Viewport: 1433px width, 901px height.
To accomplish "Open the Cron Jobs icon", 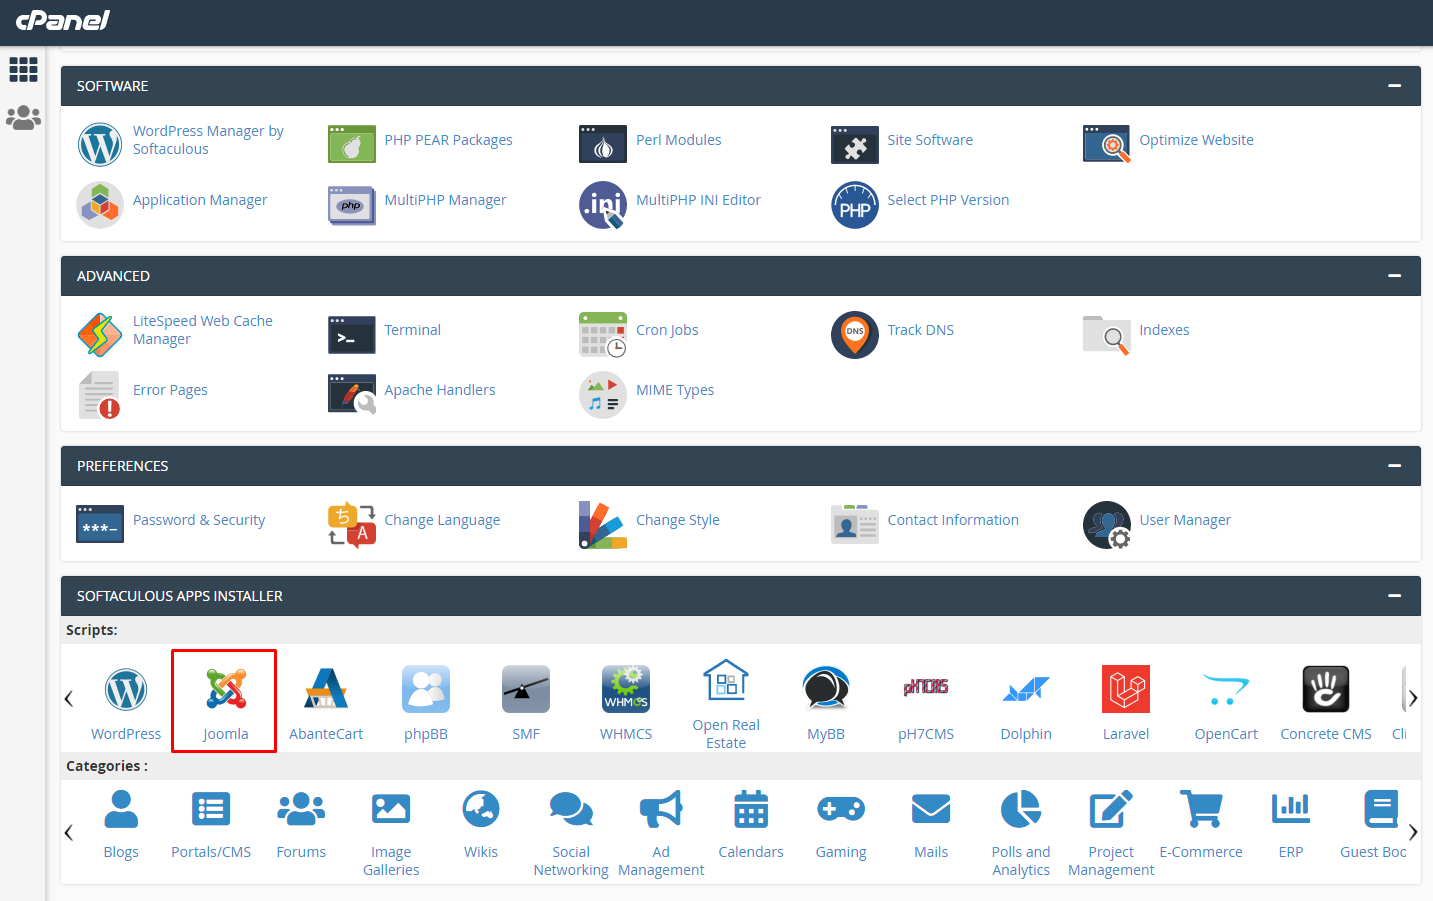I will pyautogui.click(x=603, y=335).
